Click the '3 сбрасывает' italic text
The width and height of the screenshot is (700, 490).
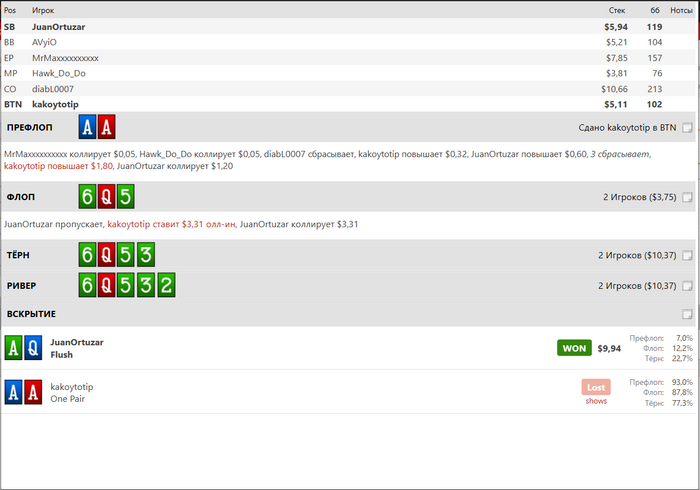point(620,154)
